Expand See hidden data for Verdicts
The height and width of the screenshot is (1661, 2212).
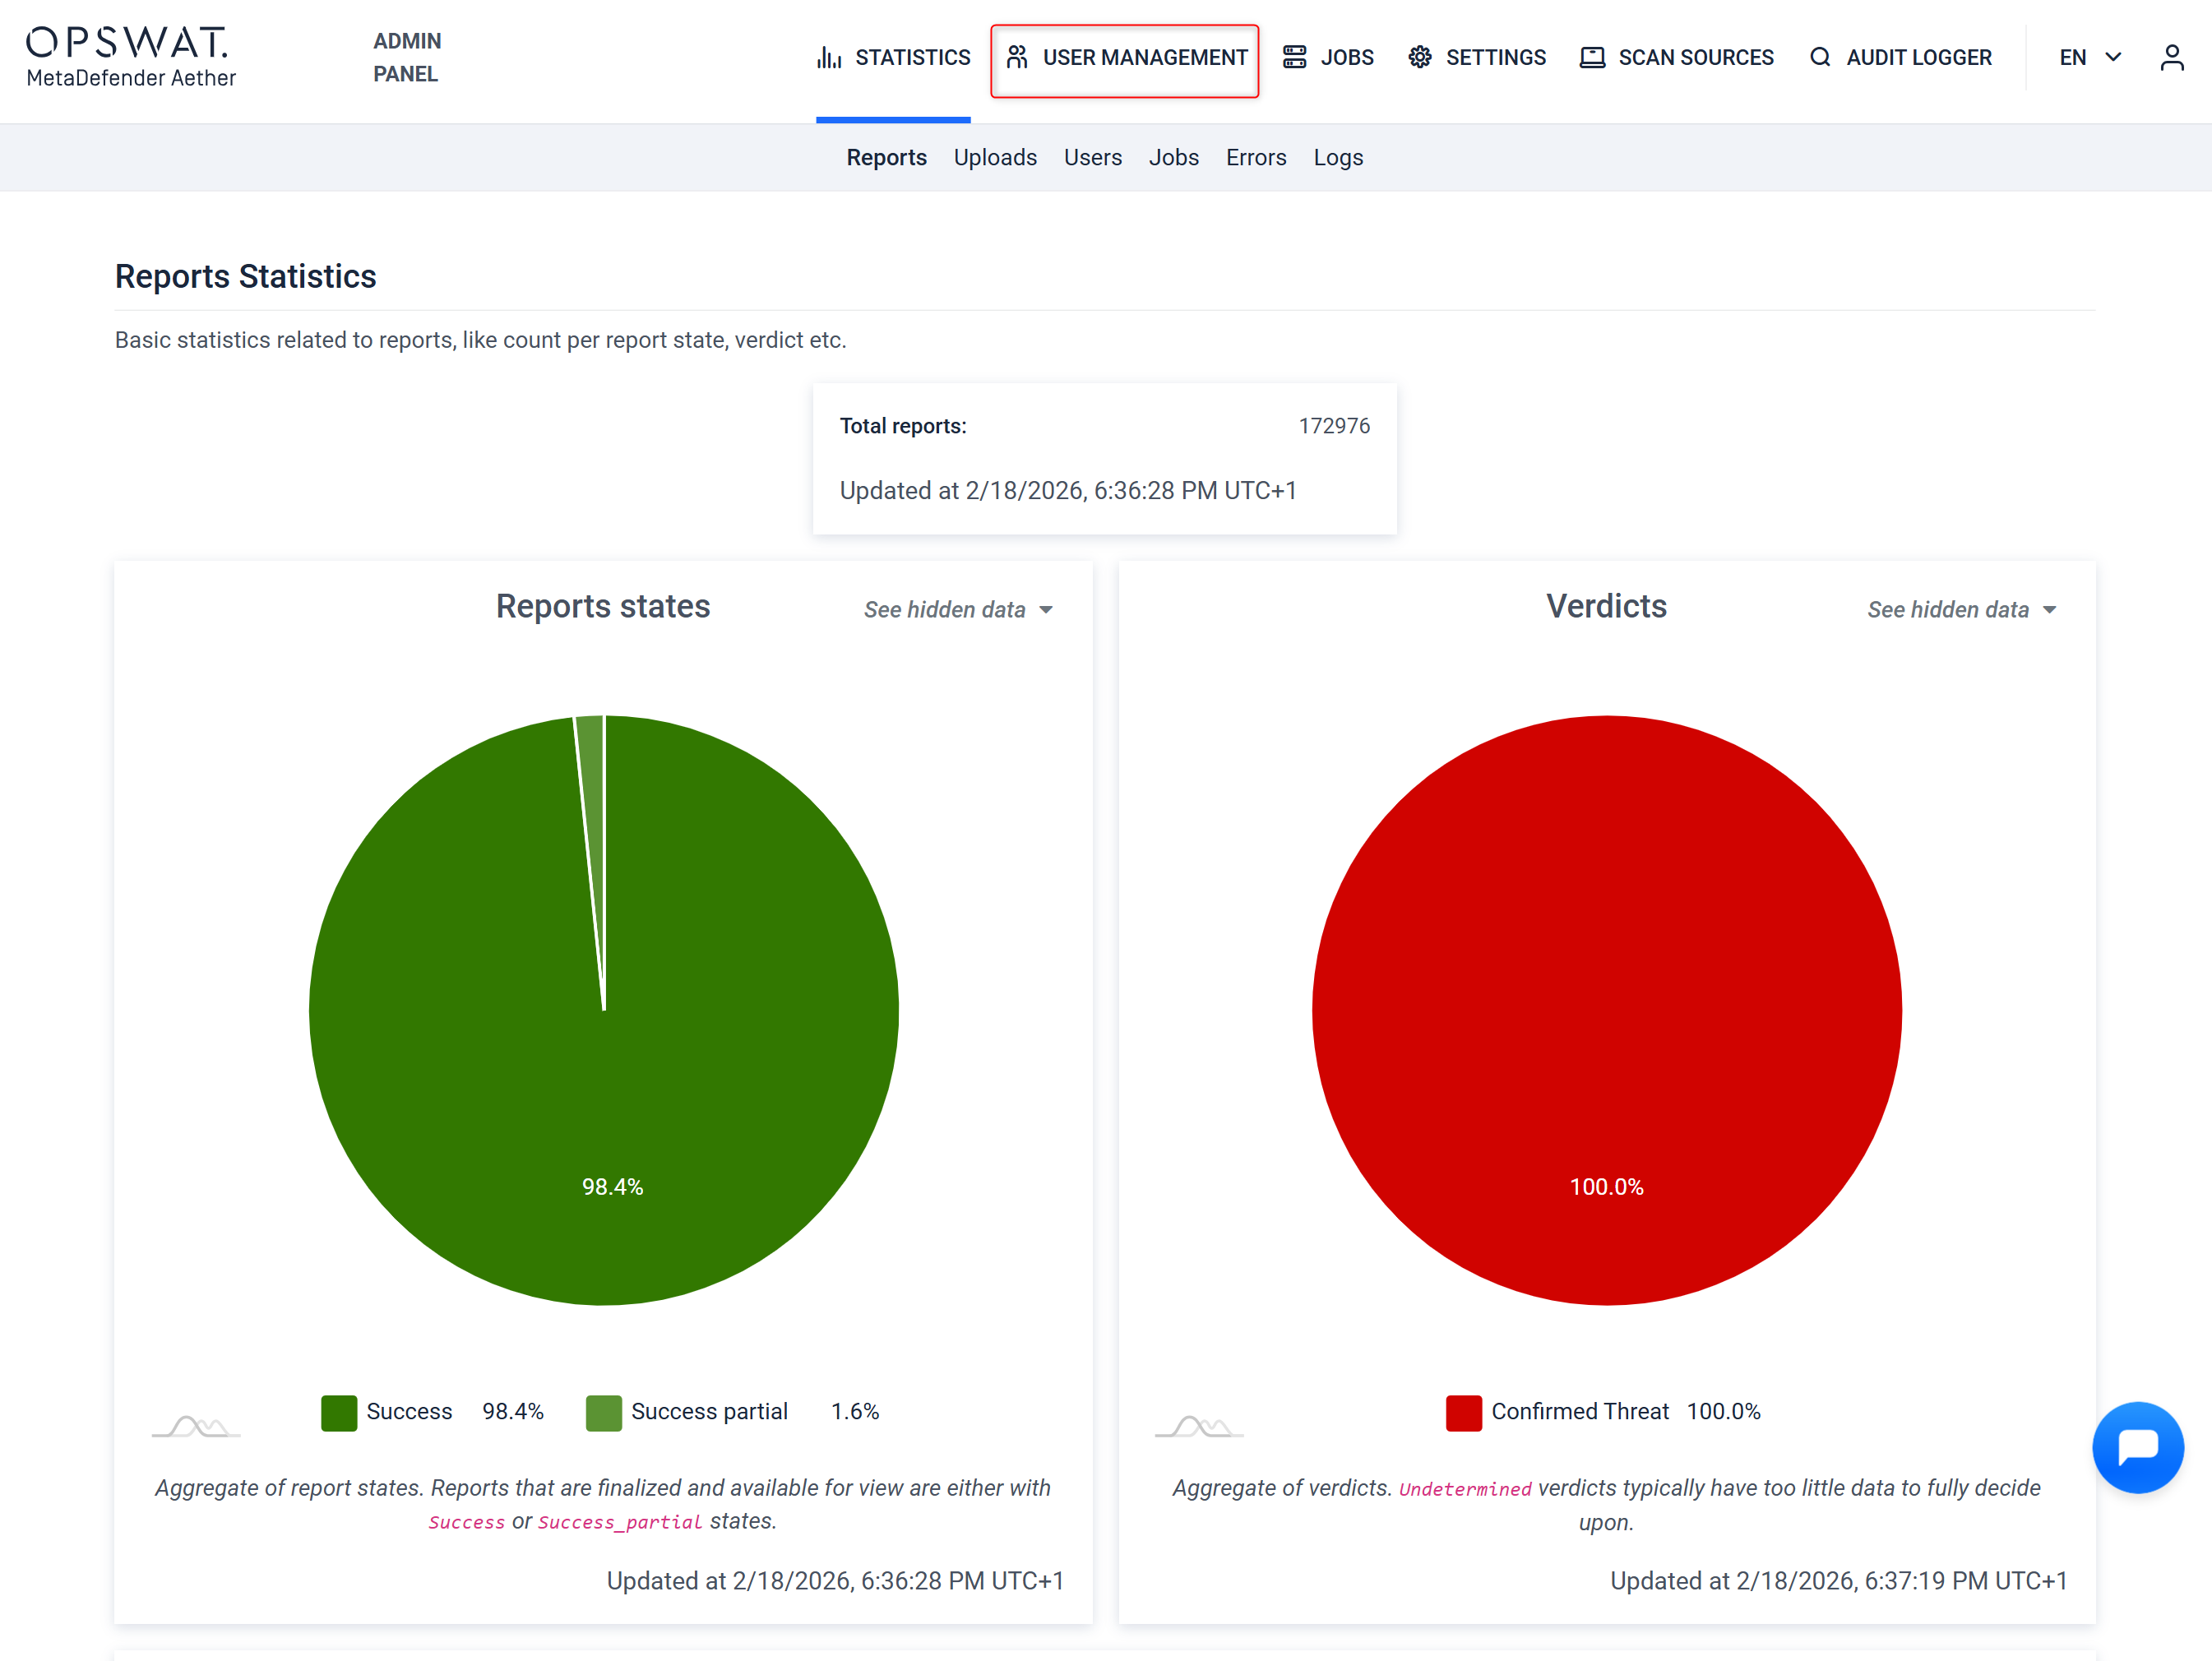[1961, 609]
